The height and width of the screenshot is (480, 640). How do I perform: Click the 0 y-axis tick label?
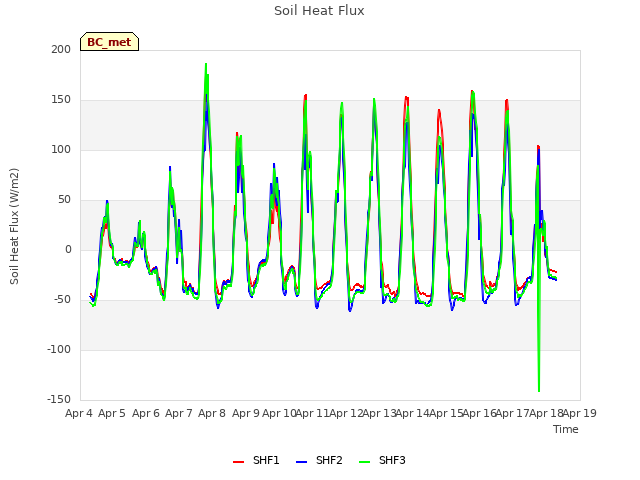pyautogui.click(x=68, y=249)
